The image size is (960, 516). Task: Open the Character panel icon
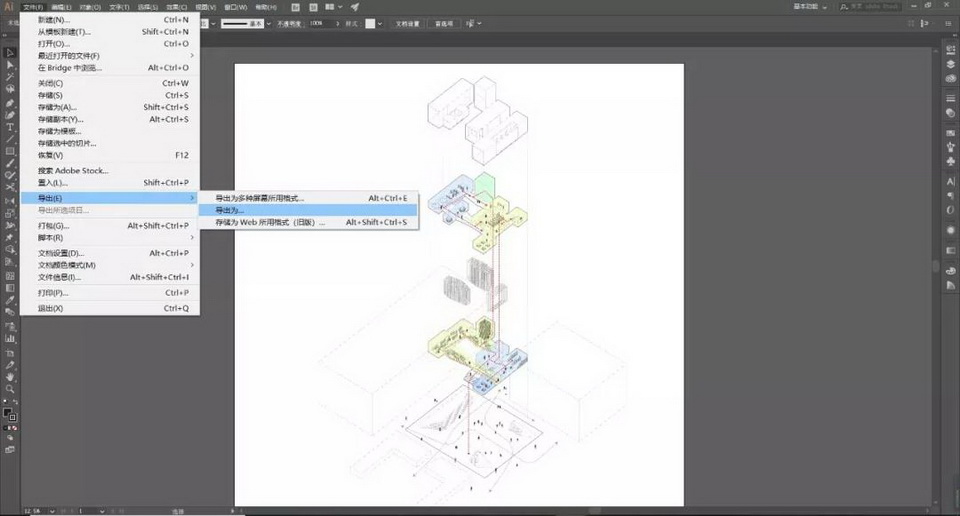tap(950, 181)
